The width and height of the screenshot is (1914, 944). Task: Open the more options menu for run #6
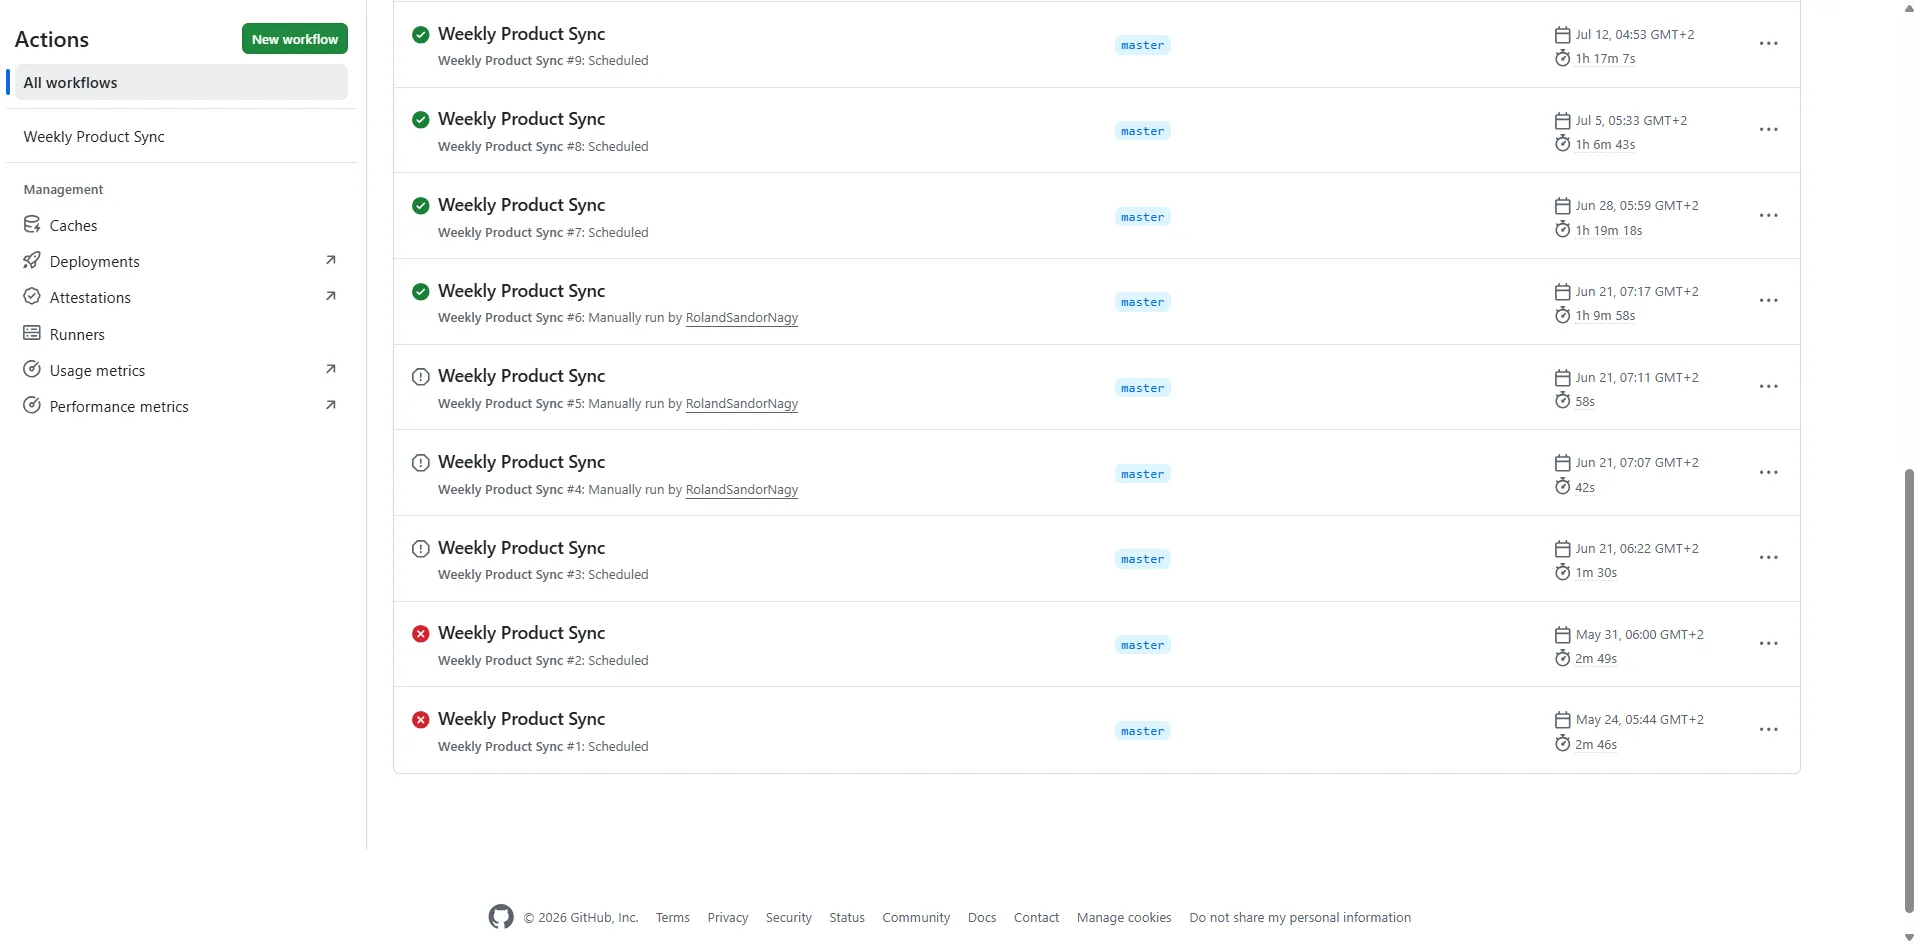pyautogui.click(x=1768, y=301)
